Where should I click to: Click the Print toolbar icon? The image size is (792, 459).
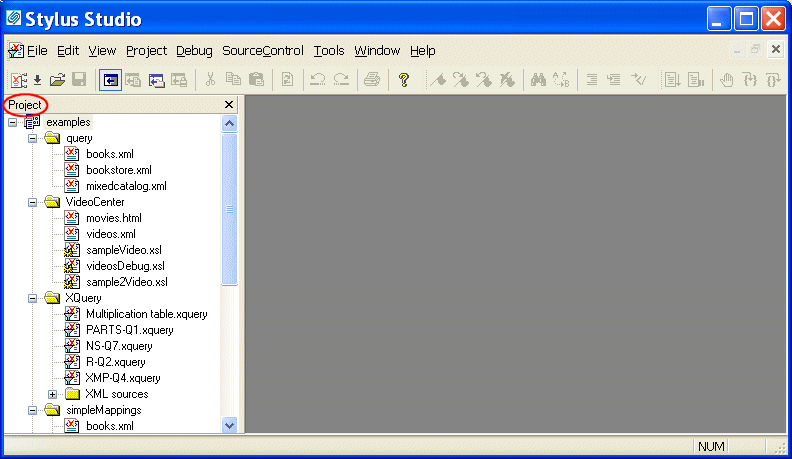[372, 80]
